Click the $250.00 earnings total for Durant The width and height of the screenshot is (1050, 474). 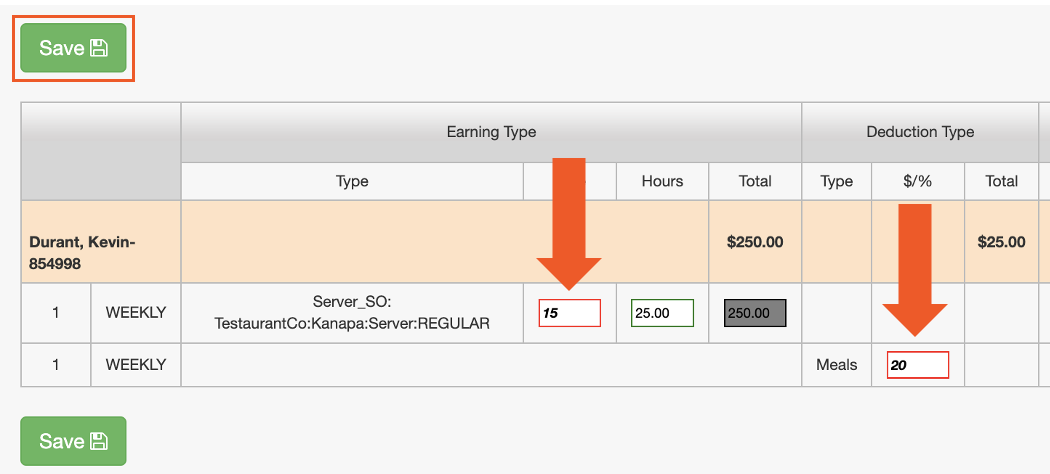(755, 241)
